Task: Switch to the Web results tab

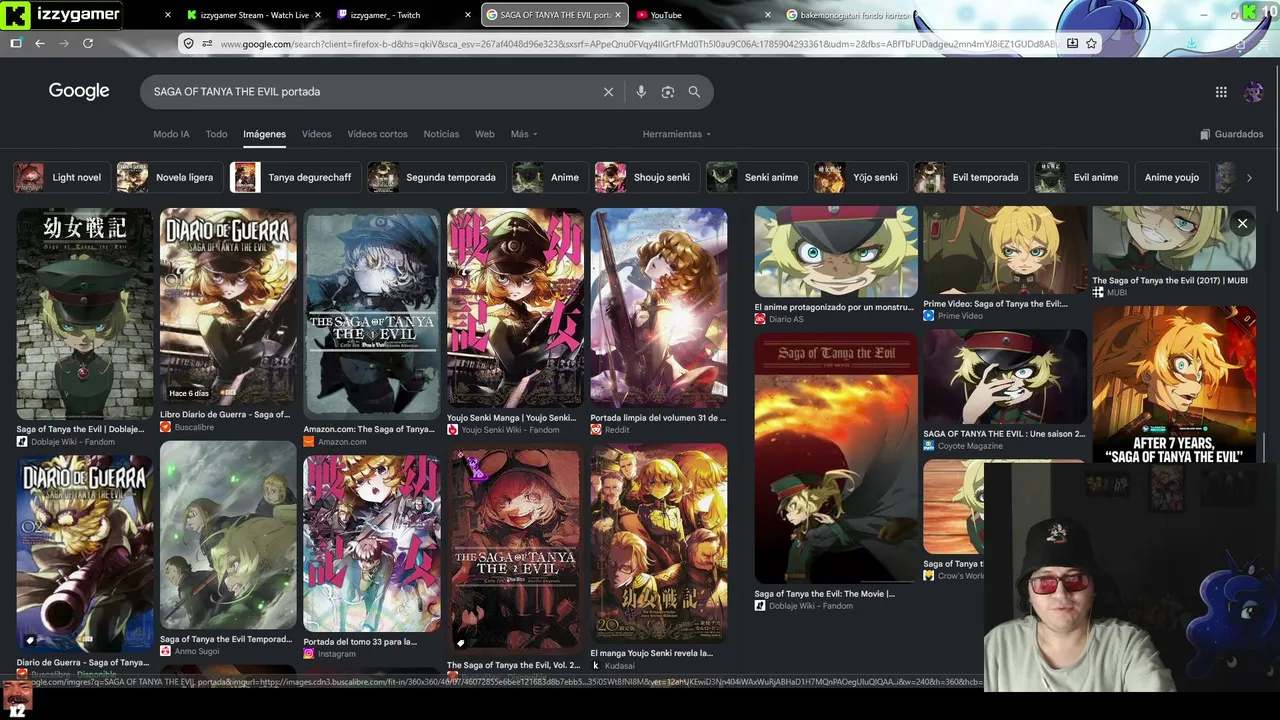Action: 485,134
